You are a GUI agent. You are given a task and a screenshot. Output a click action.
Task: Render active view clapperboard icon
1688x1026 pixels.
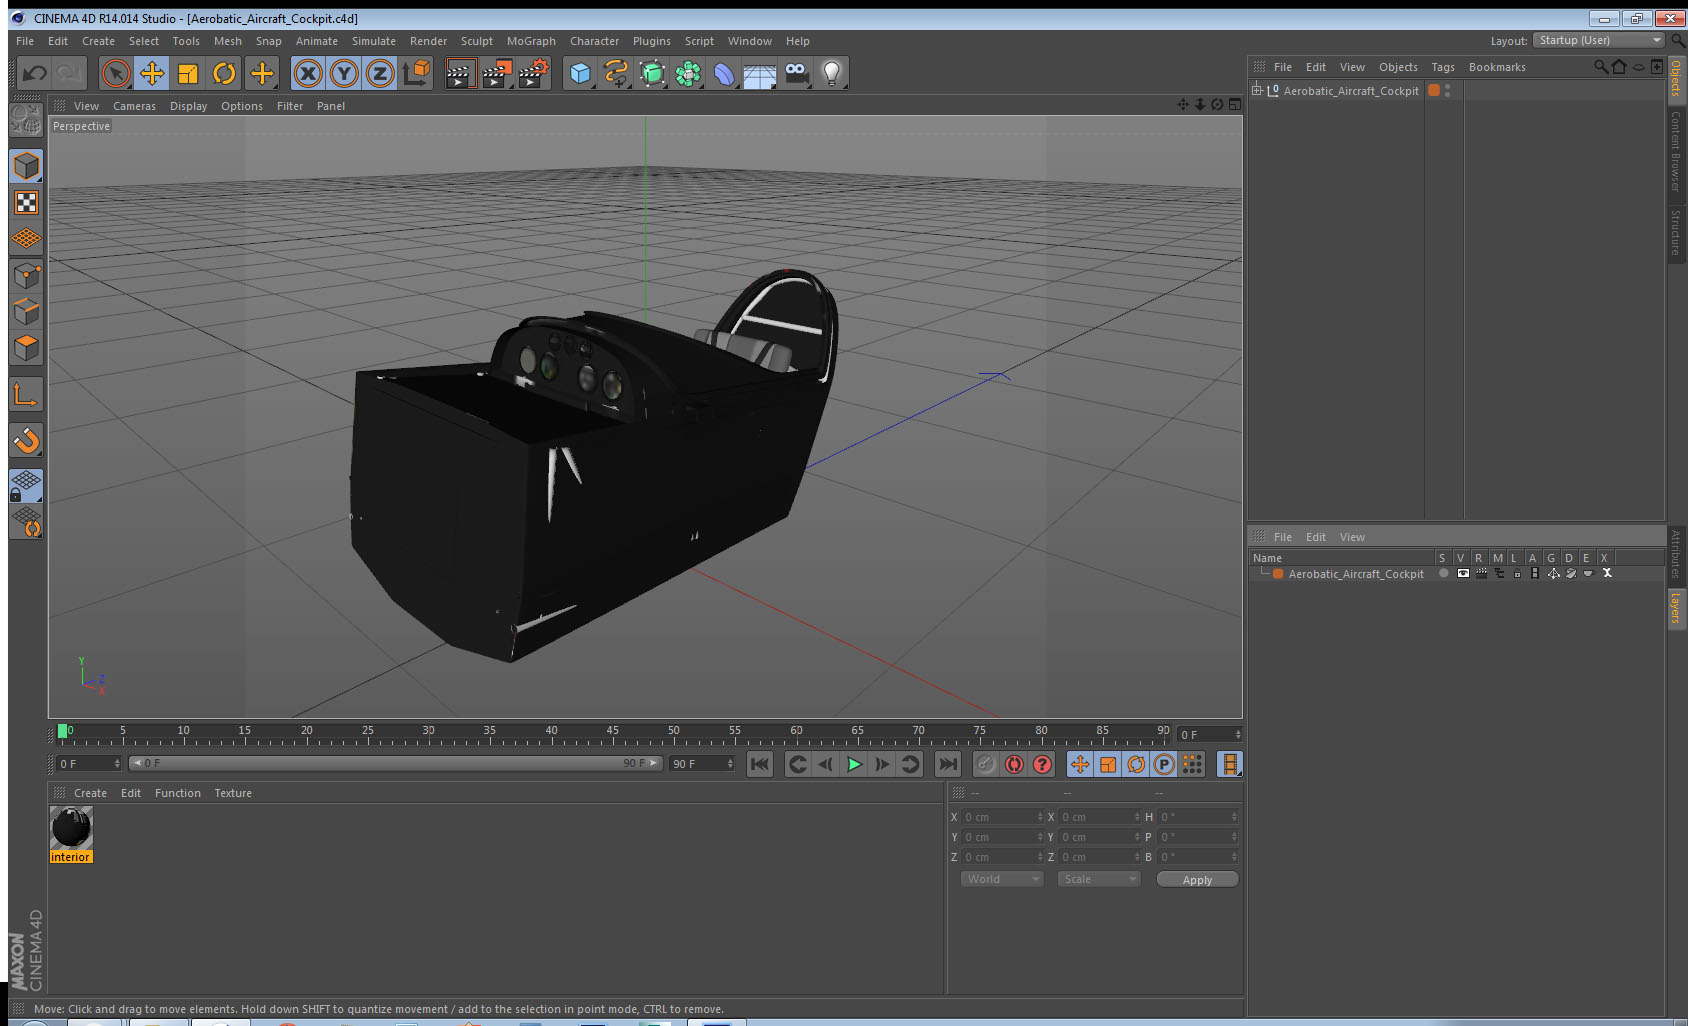point(460,73)
